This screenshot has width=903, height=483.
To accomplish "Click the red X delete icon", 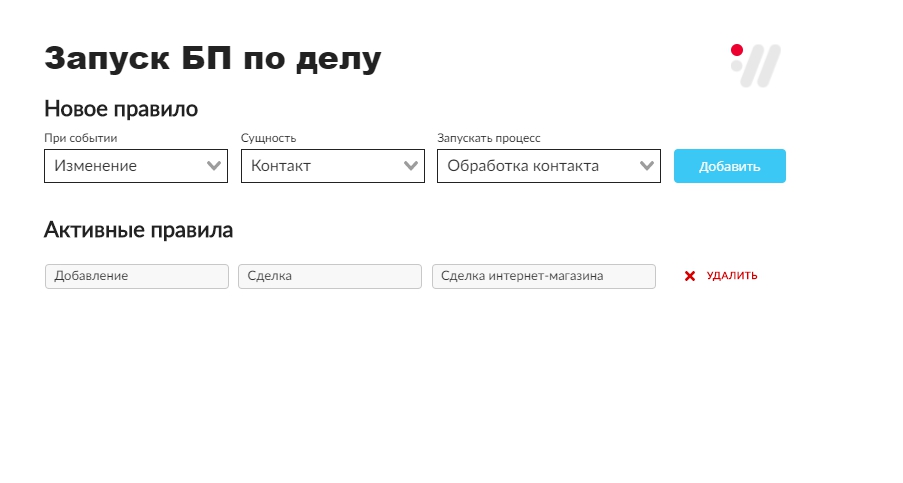I will (690, 276).
